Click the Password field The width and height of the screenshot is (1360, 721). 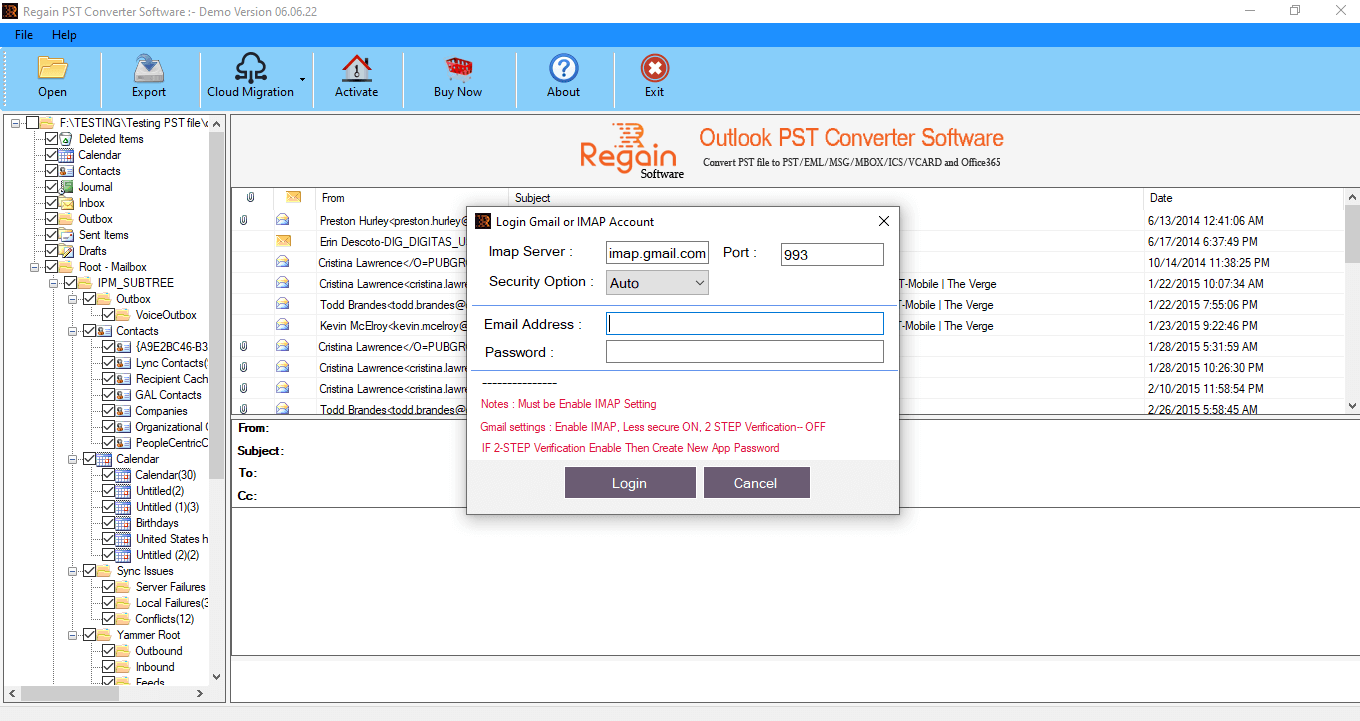pyautogui.click(x=745, y=351)
